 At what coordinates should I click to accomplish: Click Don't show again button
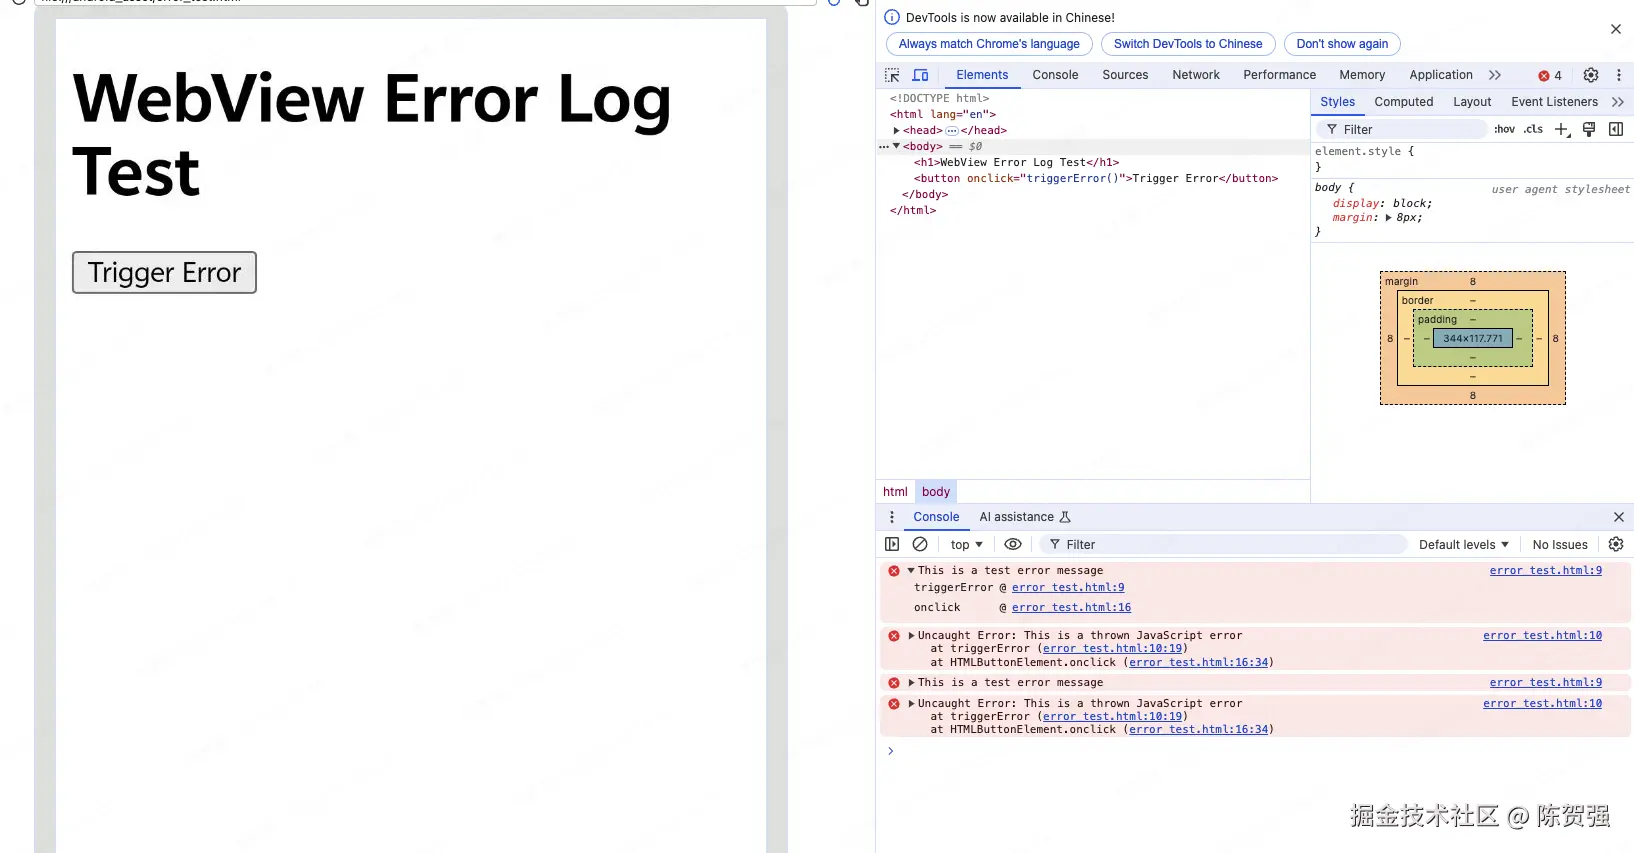pyautogui.click(x=1342, y=44)
